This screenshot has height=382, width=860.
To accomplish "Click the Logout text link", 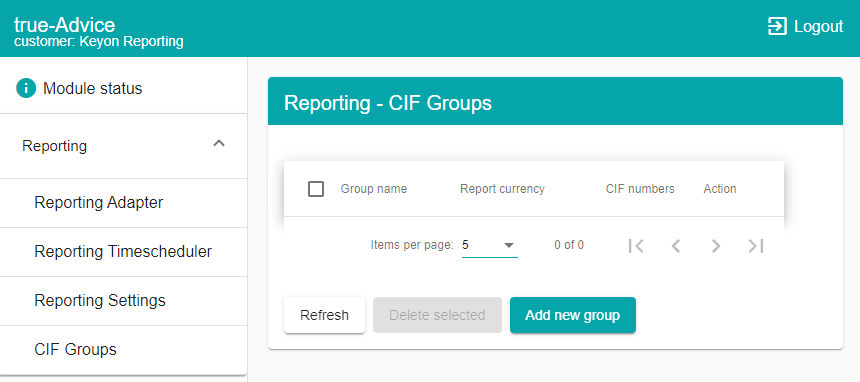I will tap(818, 26).
